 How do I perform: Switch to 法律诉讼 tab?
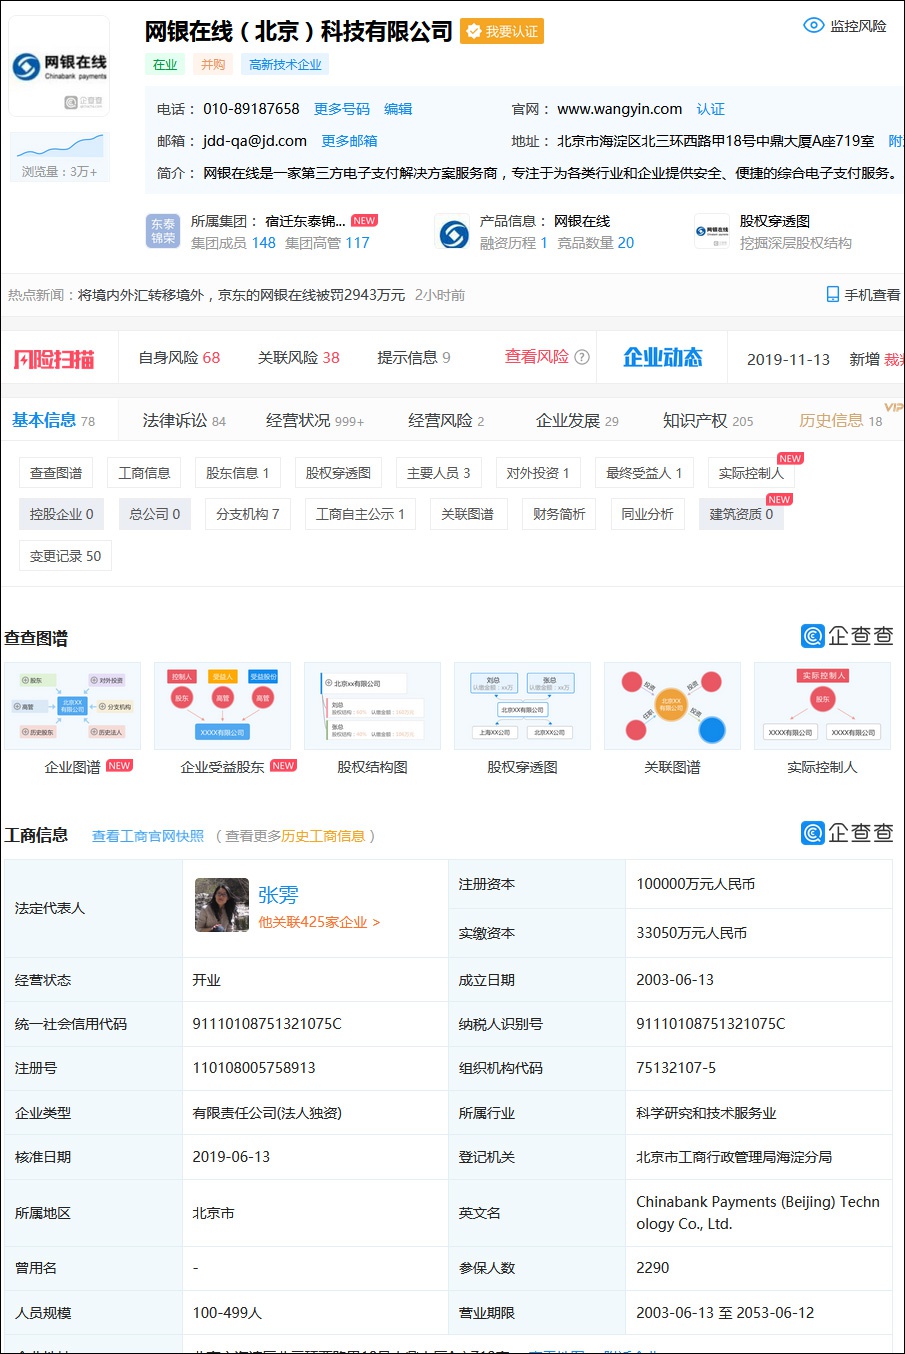(184, 420)
